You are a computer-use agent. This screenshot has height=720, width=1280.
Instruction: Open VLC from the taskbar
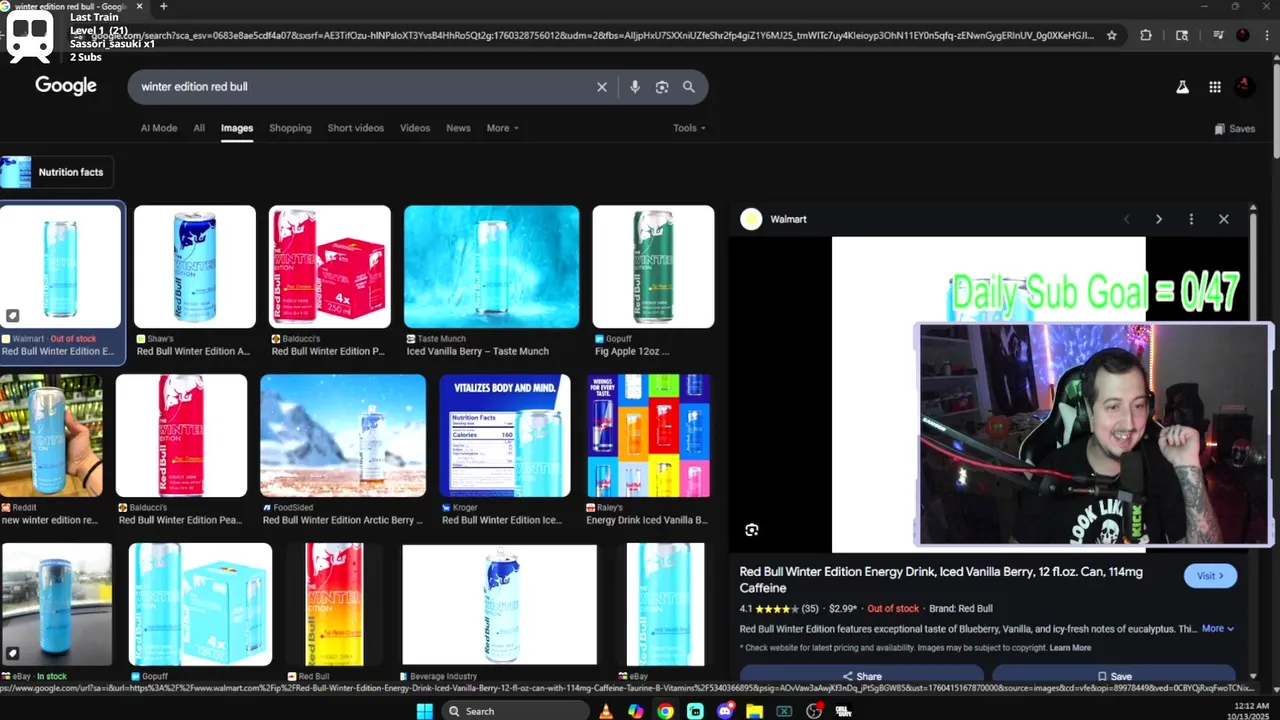[605, 711]
